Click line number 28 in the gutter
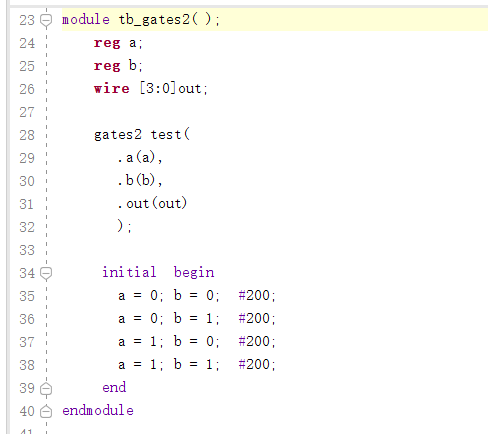This screenshot has height=434, width=488. [27, 135]
